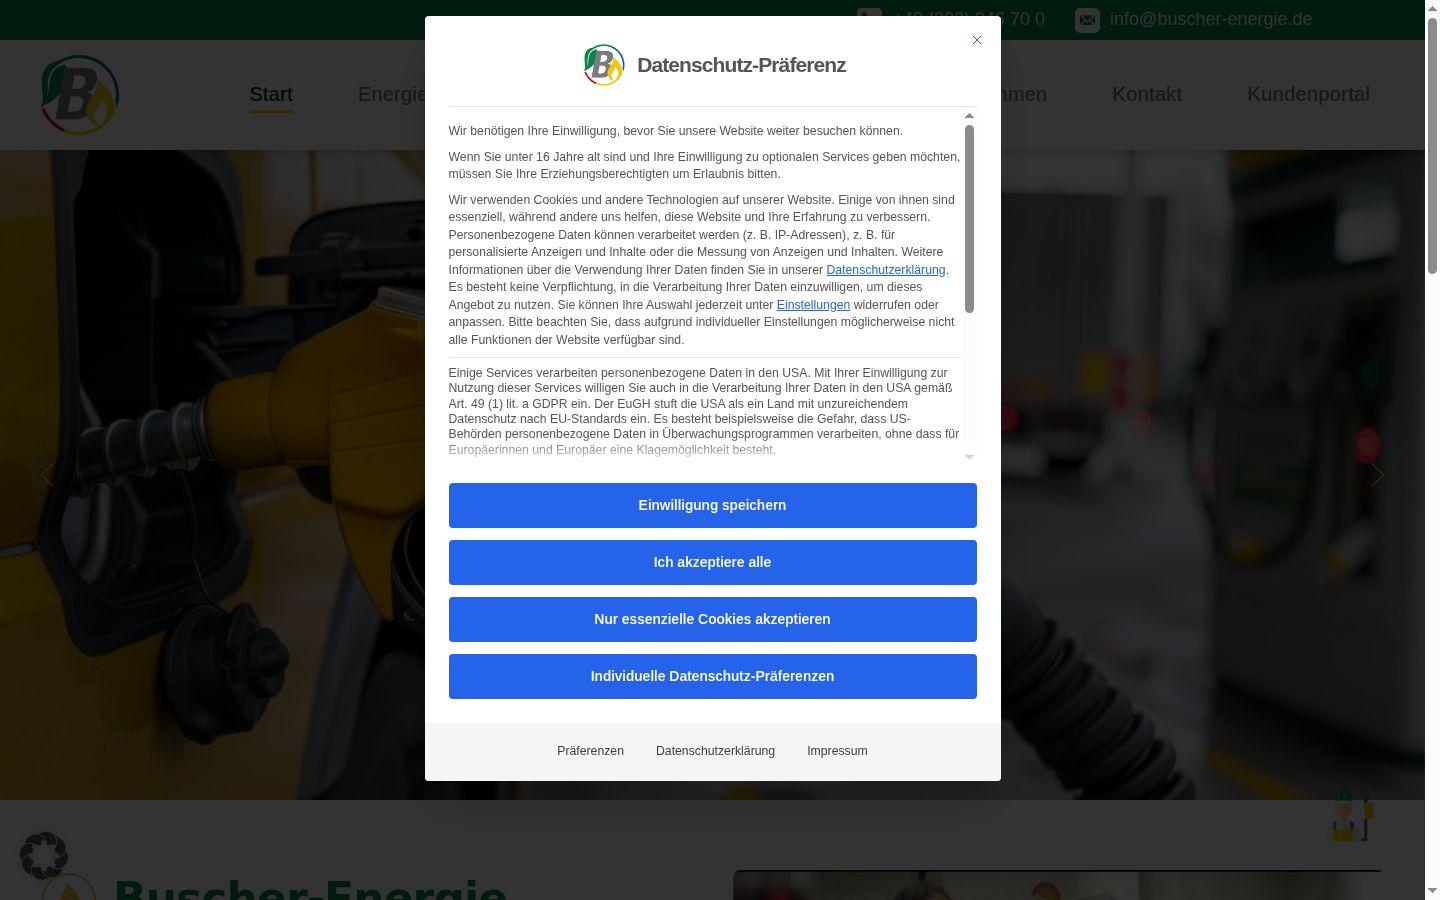Open Präferenzen in dialog footer
This screenshot has width=1440, height=900.
point(590,751)
